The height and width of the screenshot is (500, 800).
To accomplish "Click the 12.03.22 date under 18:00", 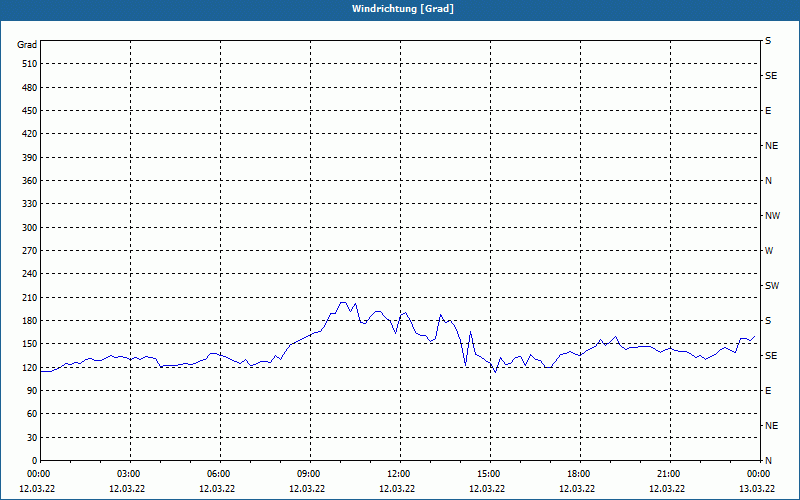I will click(x=577, y=488).
